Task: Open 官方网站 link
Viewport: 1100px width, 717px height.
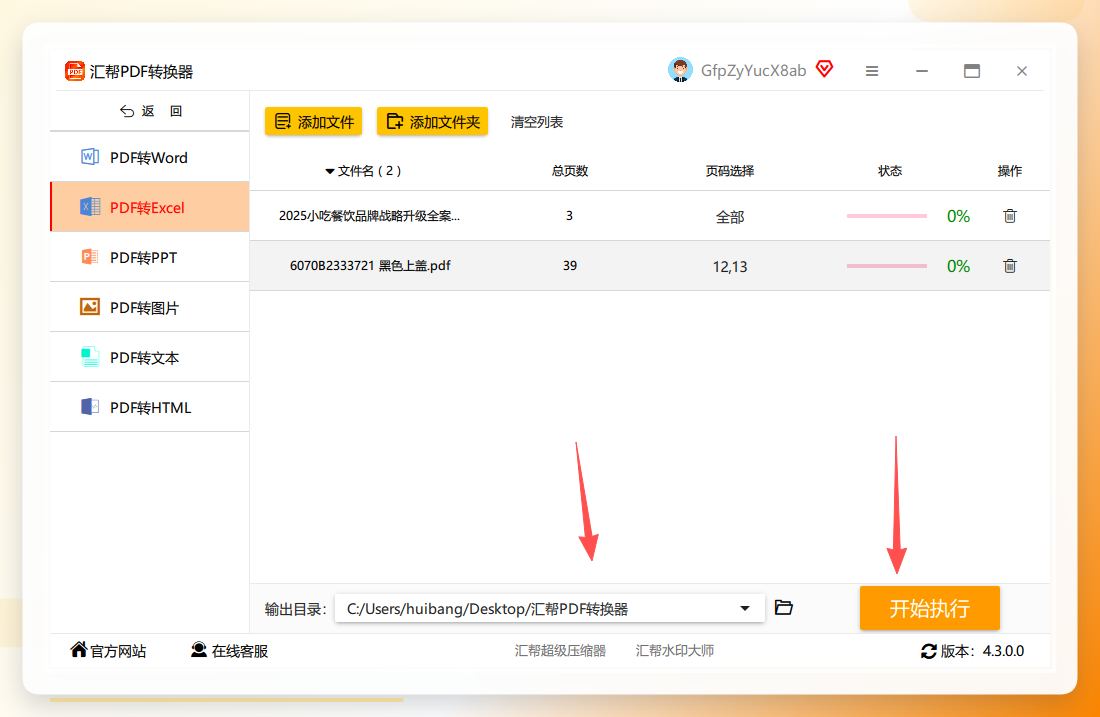Action: point(109,650)
